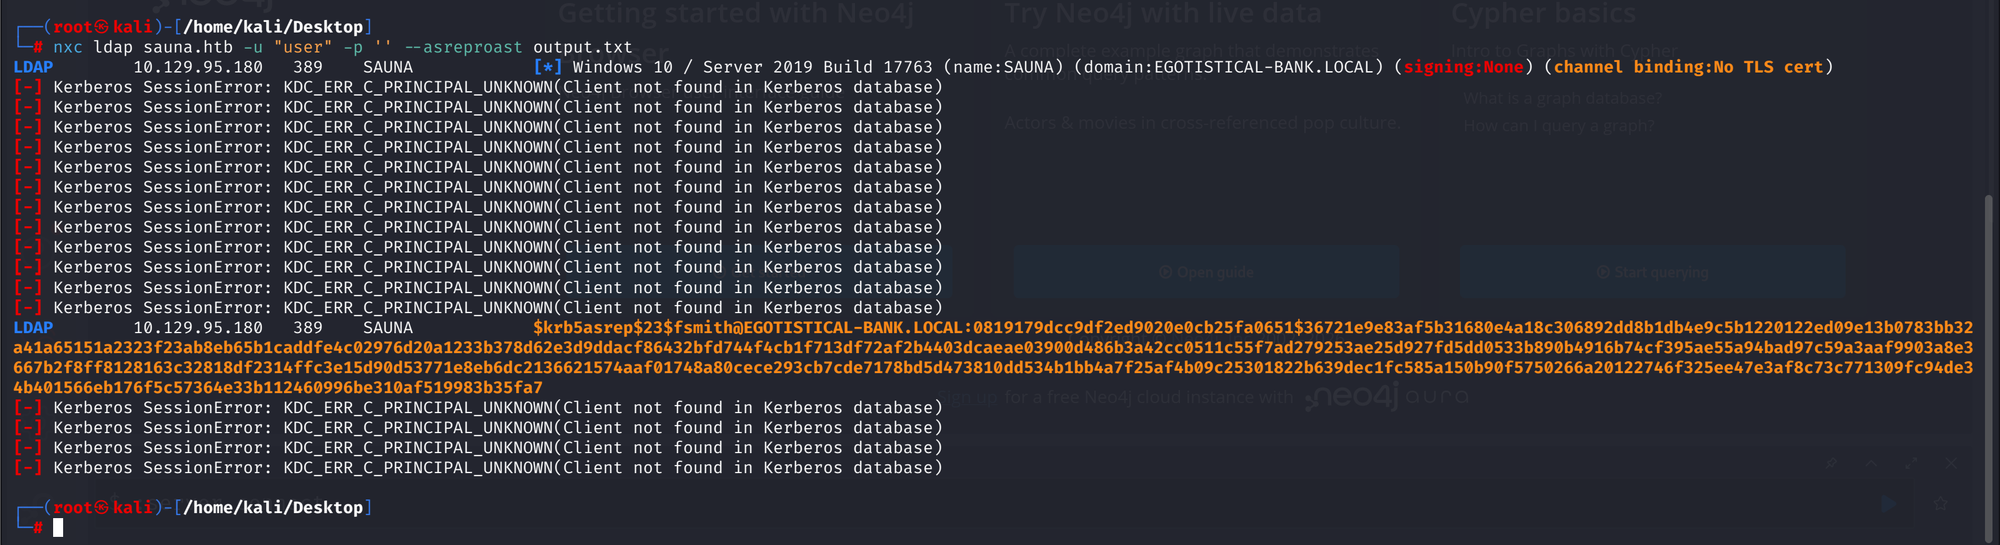Pin the Neo4j frame behind the terminal
This screenshot has height=545, width=2000.
click(1831, 464)
